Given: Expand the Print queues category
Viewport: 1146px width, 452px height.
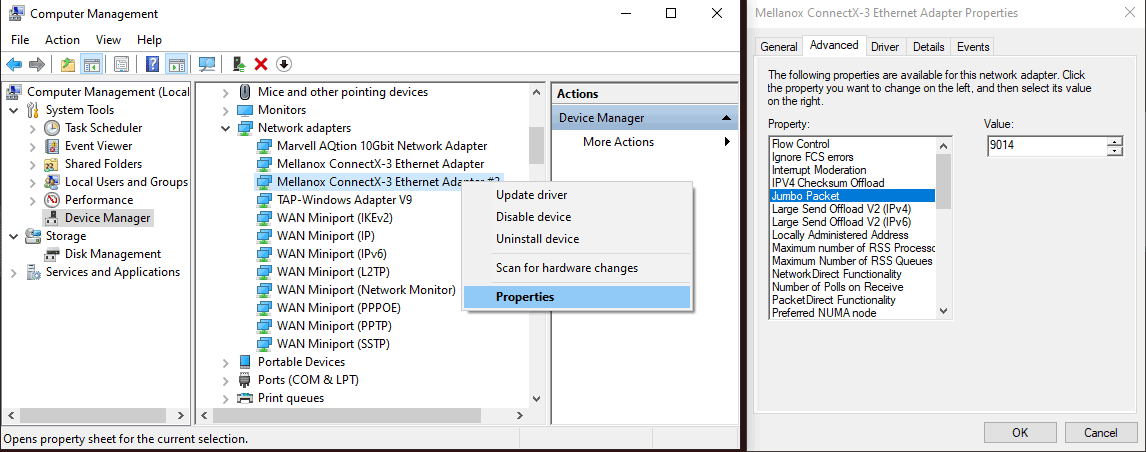Looking at the screenshot, I should click(226, 398).
